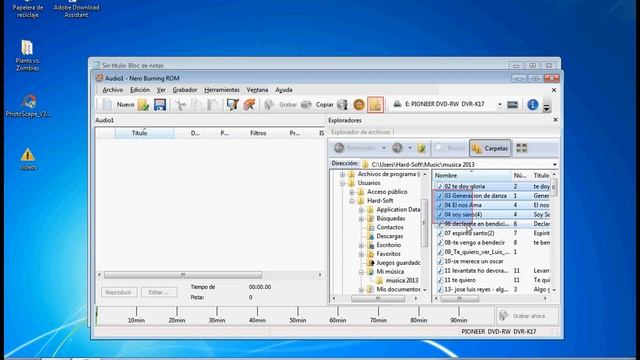Select file 11 te quiero
This screenshot has height=360, width=640.
(460, 280)
